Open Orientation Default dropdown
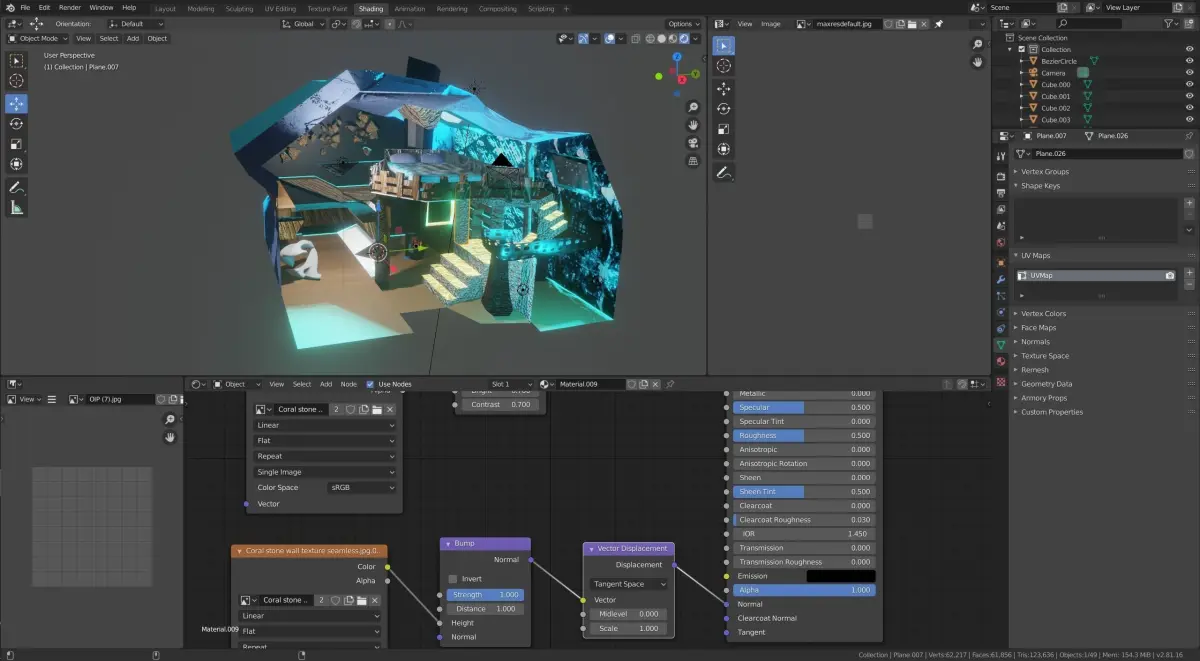The height and width of the screenshot is (661, 1200). [138, 23]
